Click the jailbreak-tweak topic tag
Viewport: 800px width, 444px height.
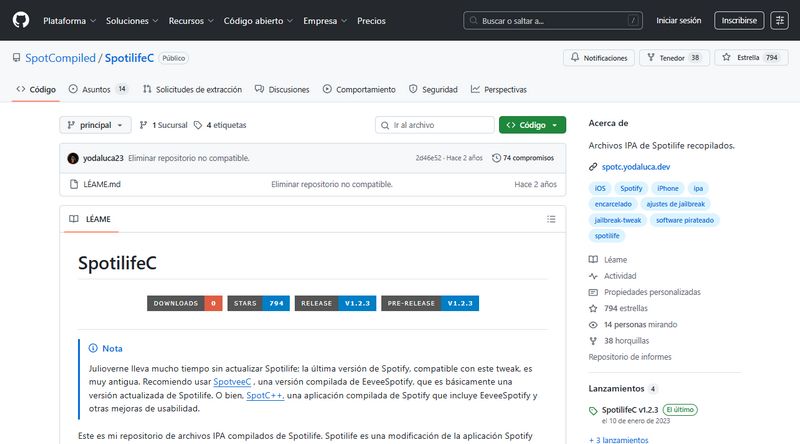[x=617, y=220]
